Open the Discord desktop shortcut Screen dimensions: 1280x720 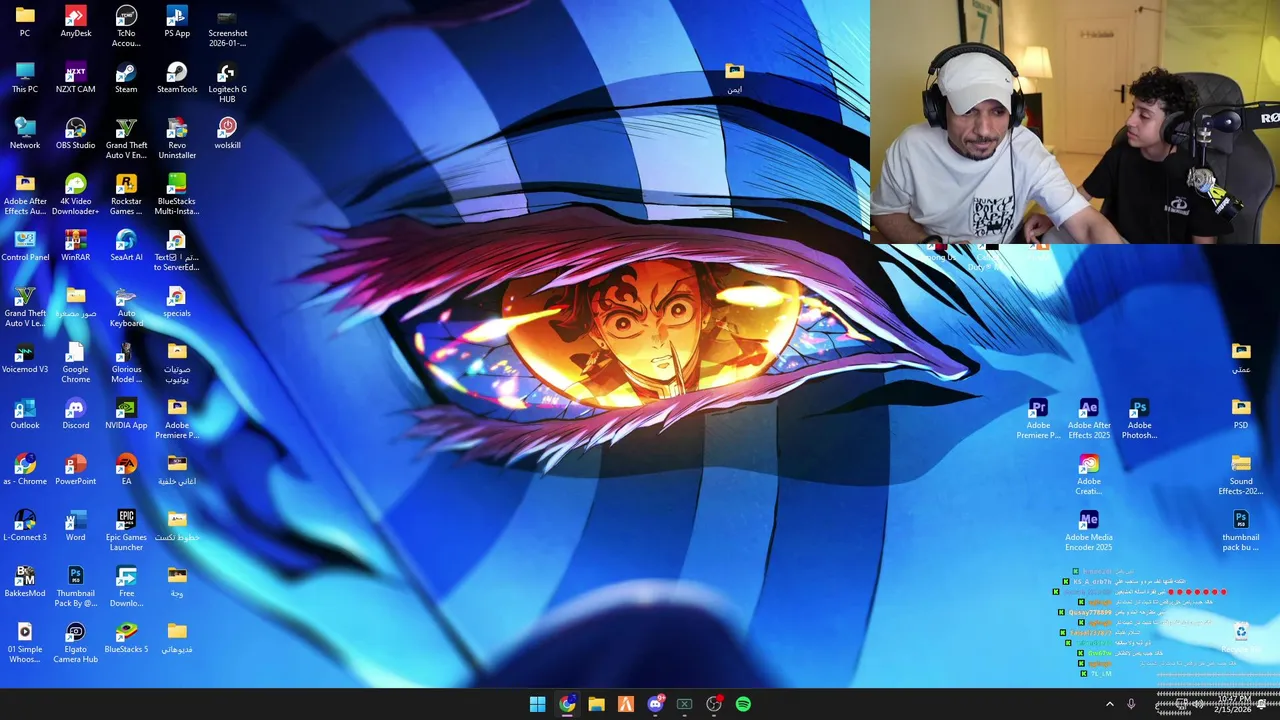tap(76, 414)
